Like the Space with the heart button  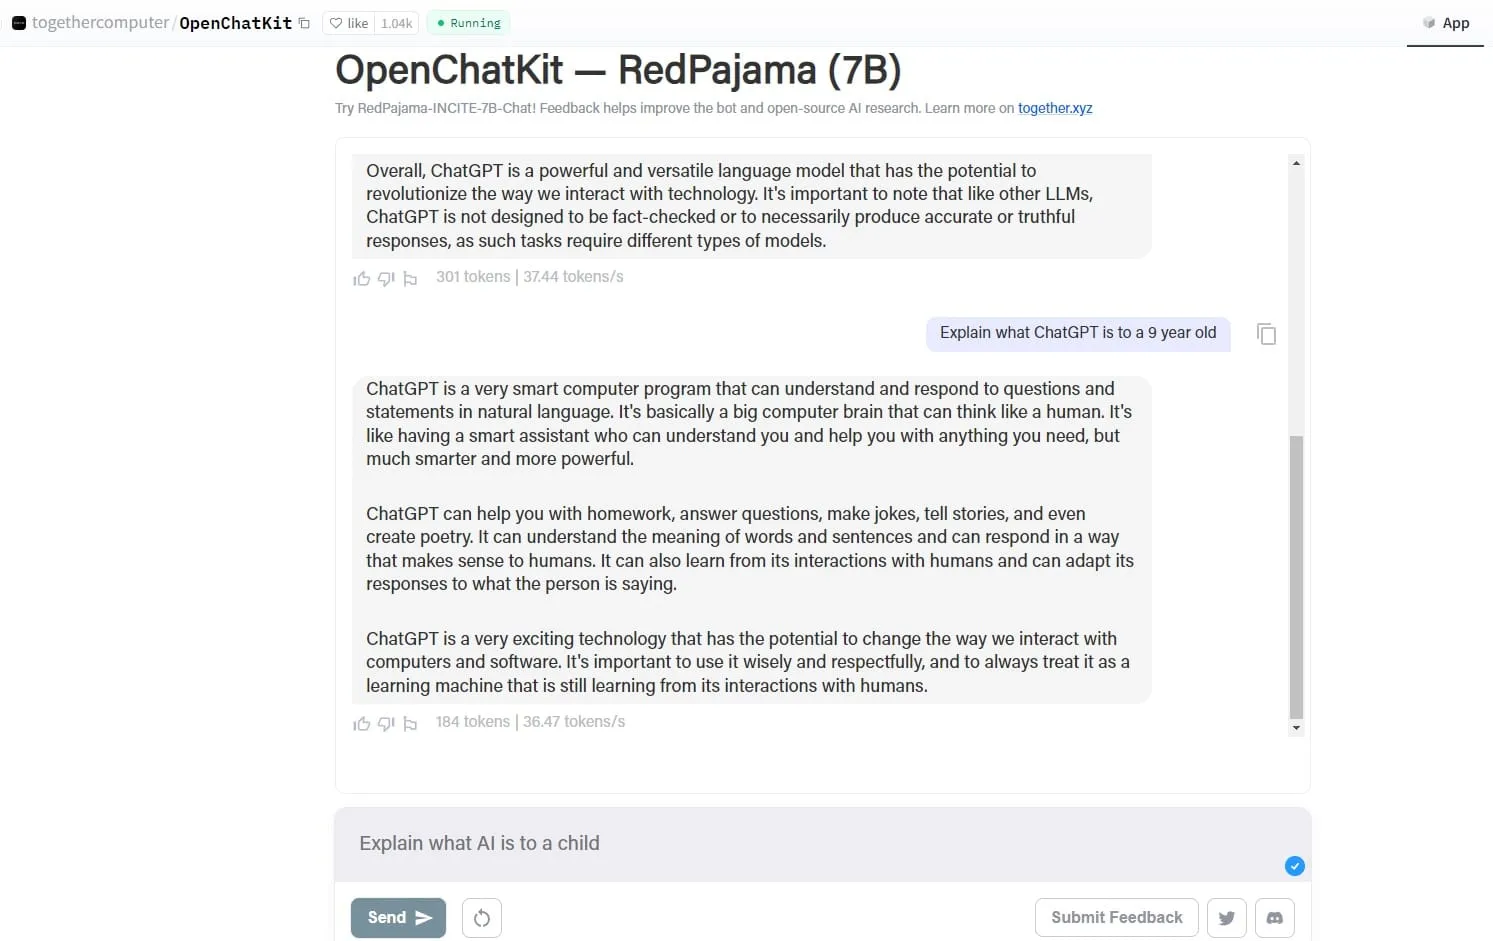(x=349, y=23)
